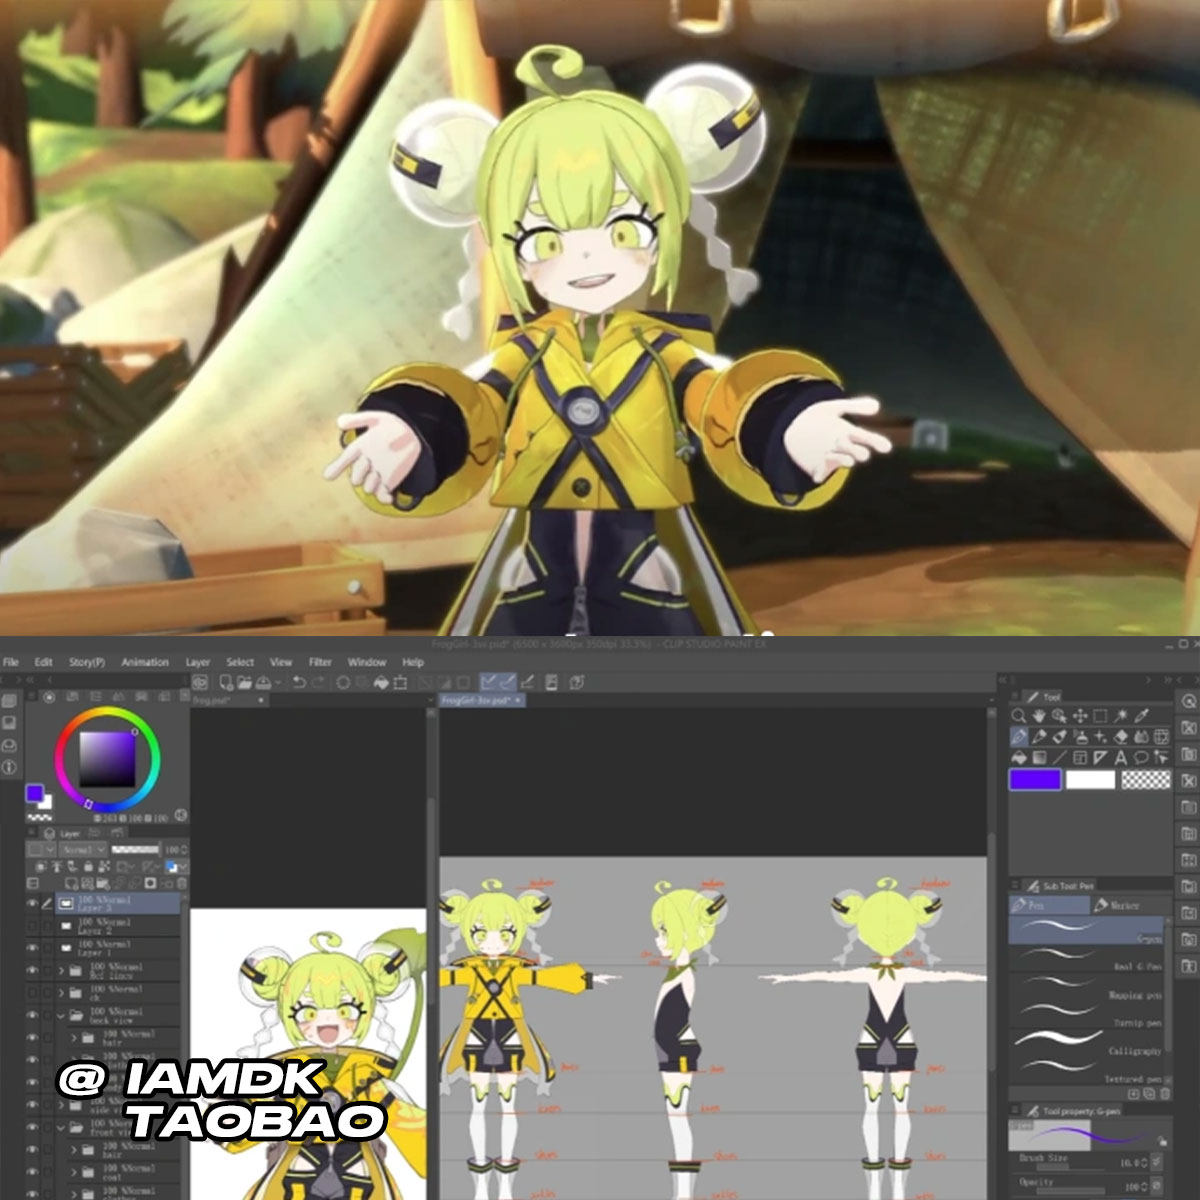Select the rectangle Selection tool
Image resolution: width=1200 pixels, height=1200 pixels.
1100,716
